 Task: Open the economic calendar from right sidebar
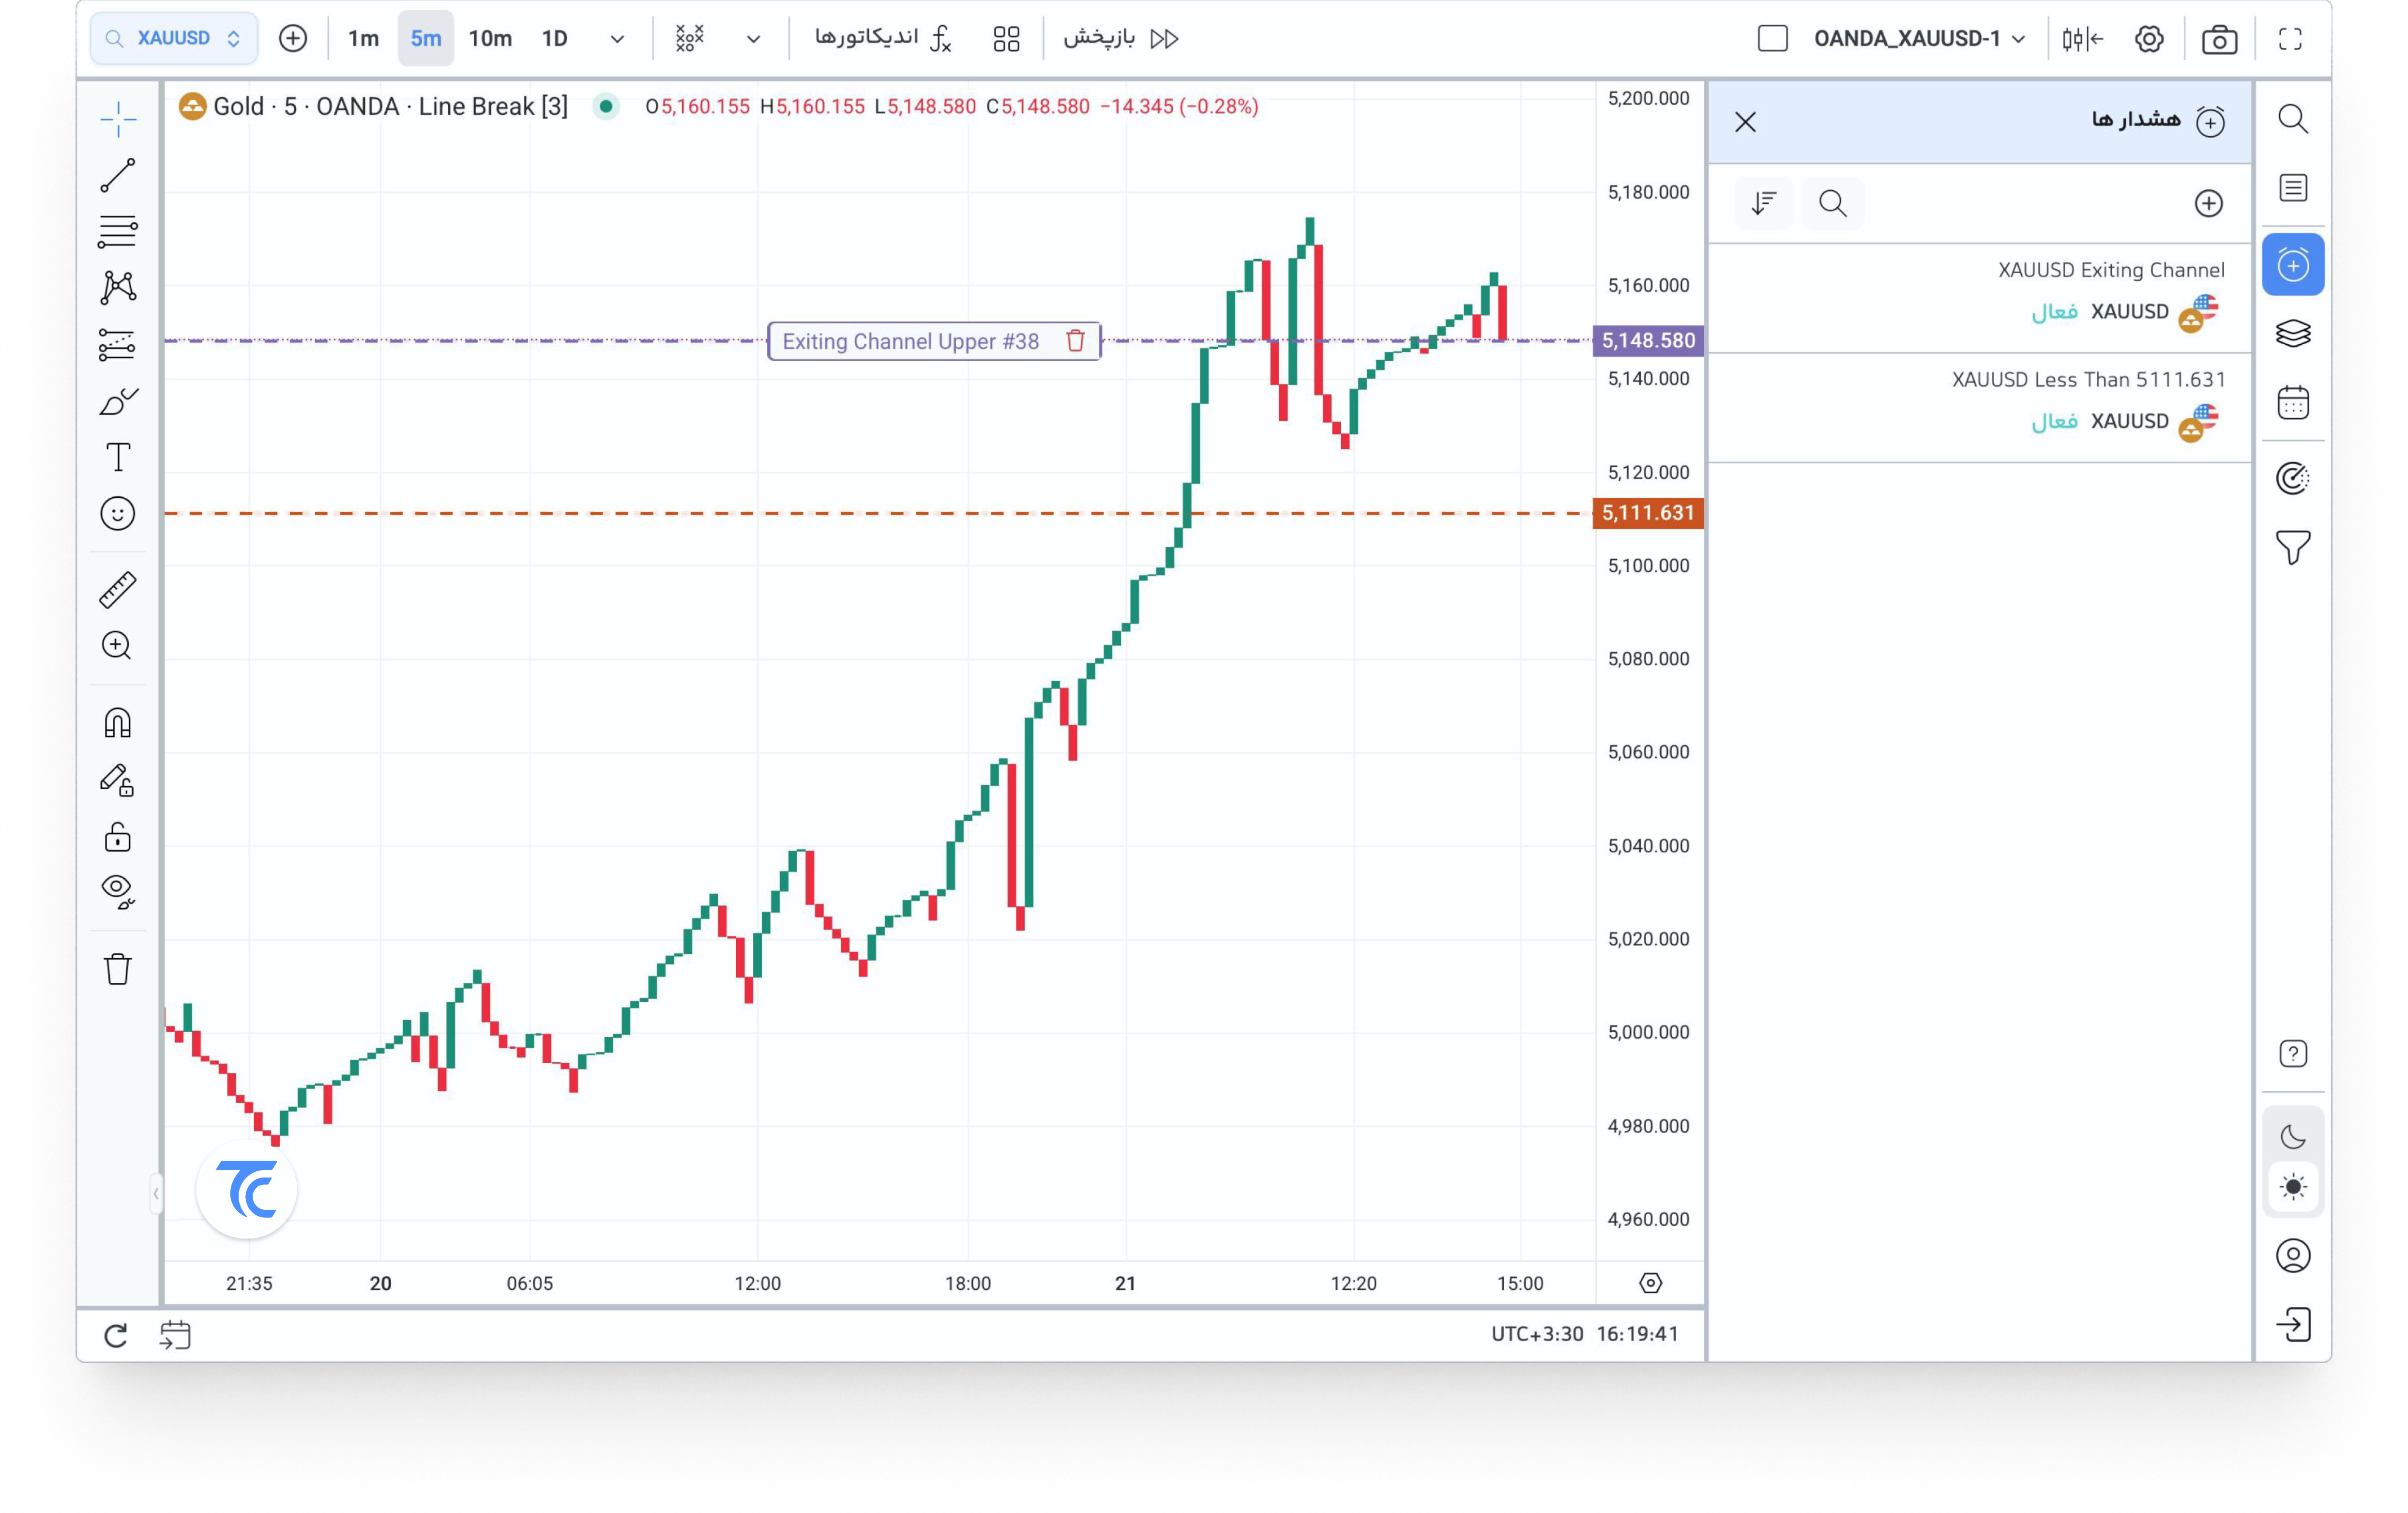(2292, 403)
